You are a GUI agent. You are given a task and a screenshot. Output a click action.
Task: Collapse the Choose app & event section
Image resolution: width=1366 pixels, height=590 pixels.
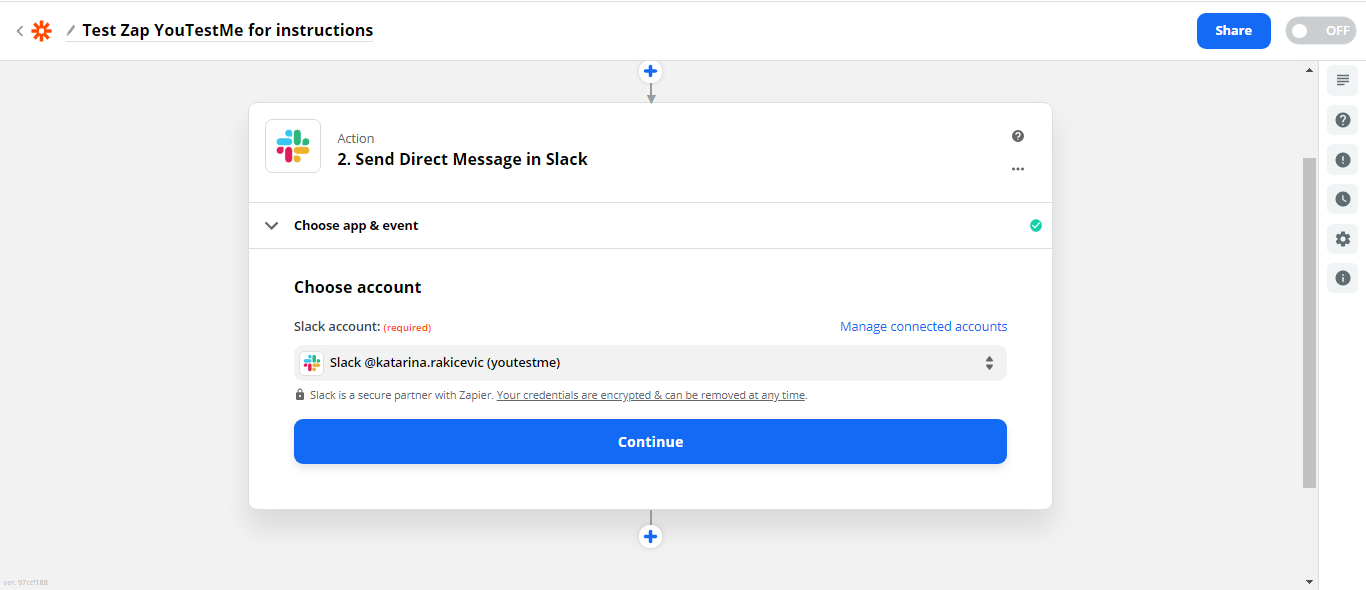[271, 226]
